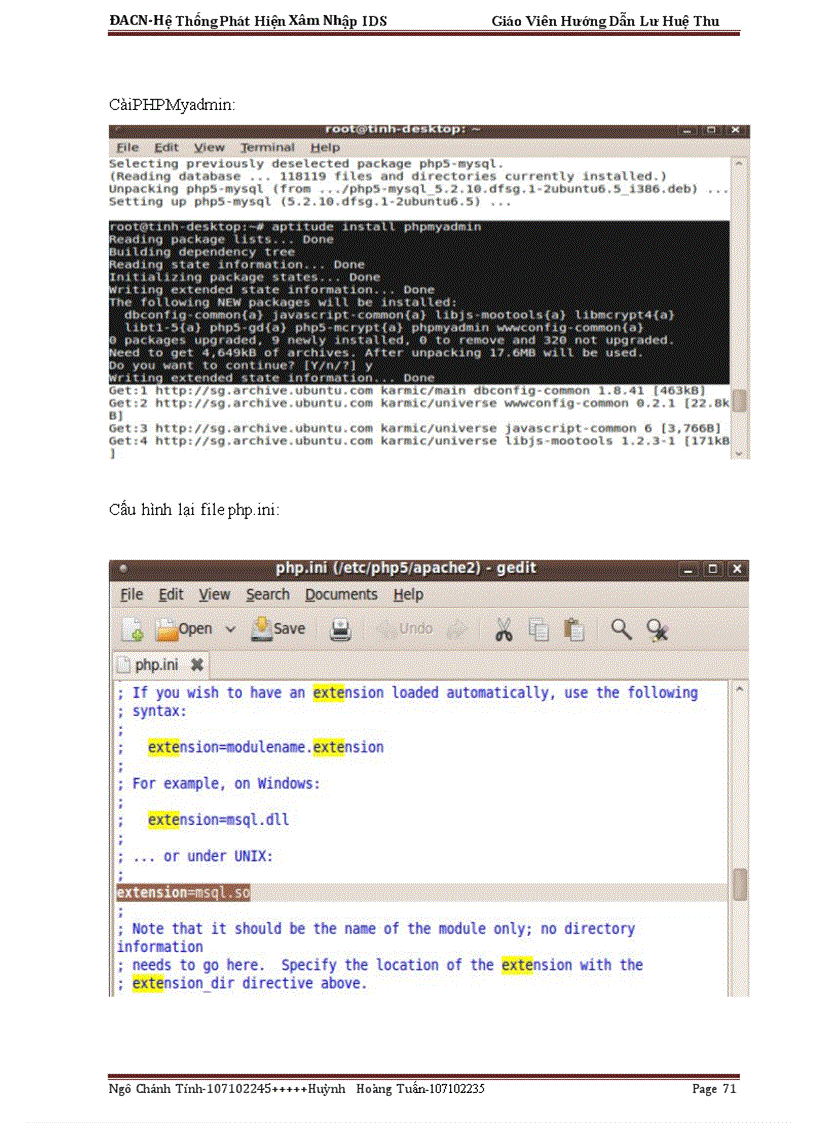The image size is (816, 1123).
Task: Cut selection with the scissors icon
Action: click(x=504, y=629)
